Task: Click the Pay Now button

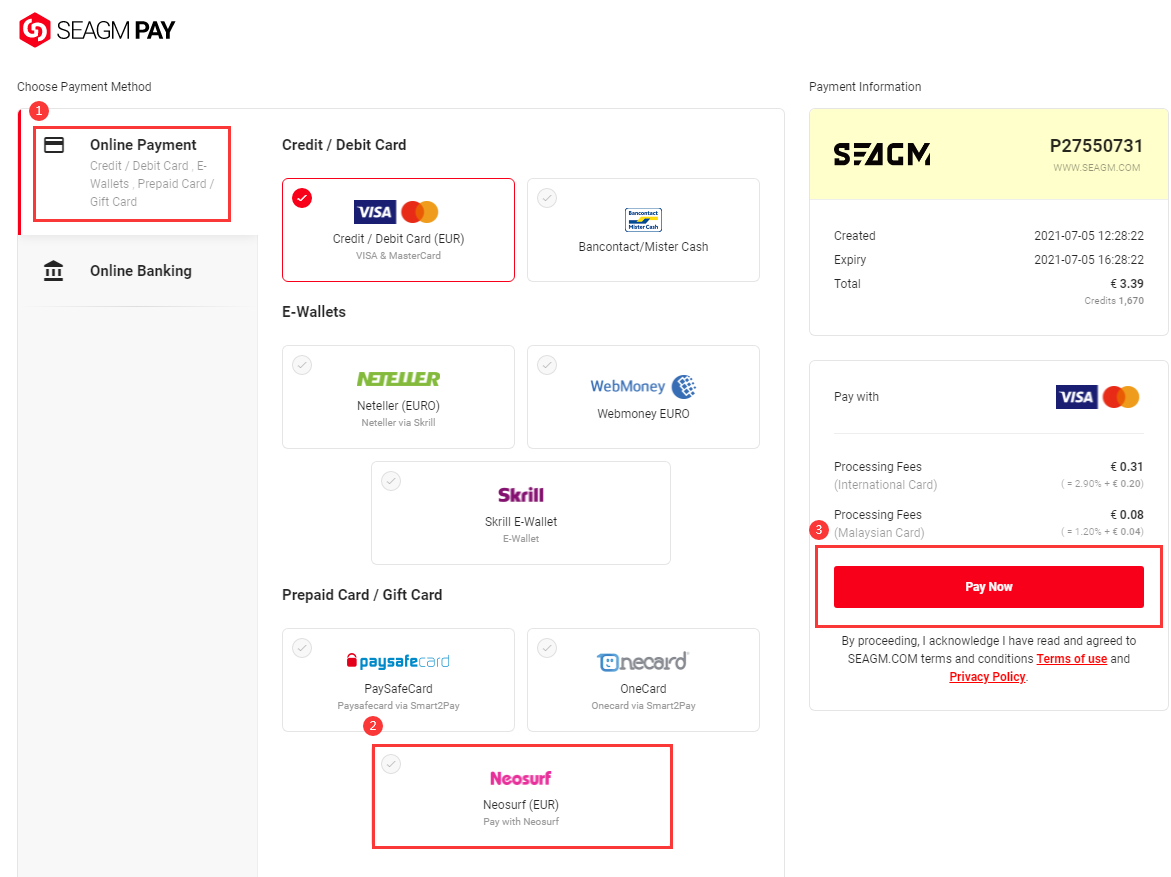Action: click(x=988, y=586)
